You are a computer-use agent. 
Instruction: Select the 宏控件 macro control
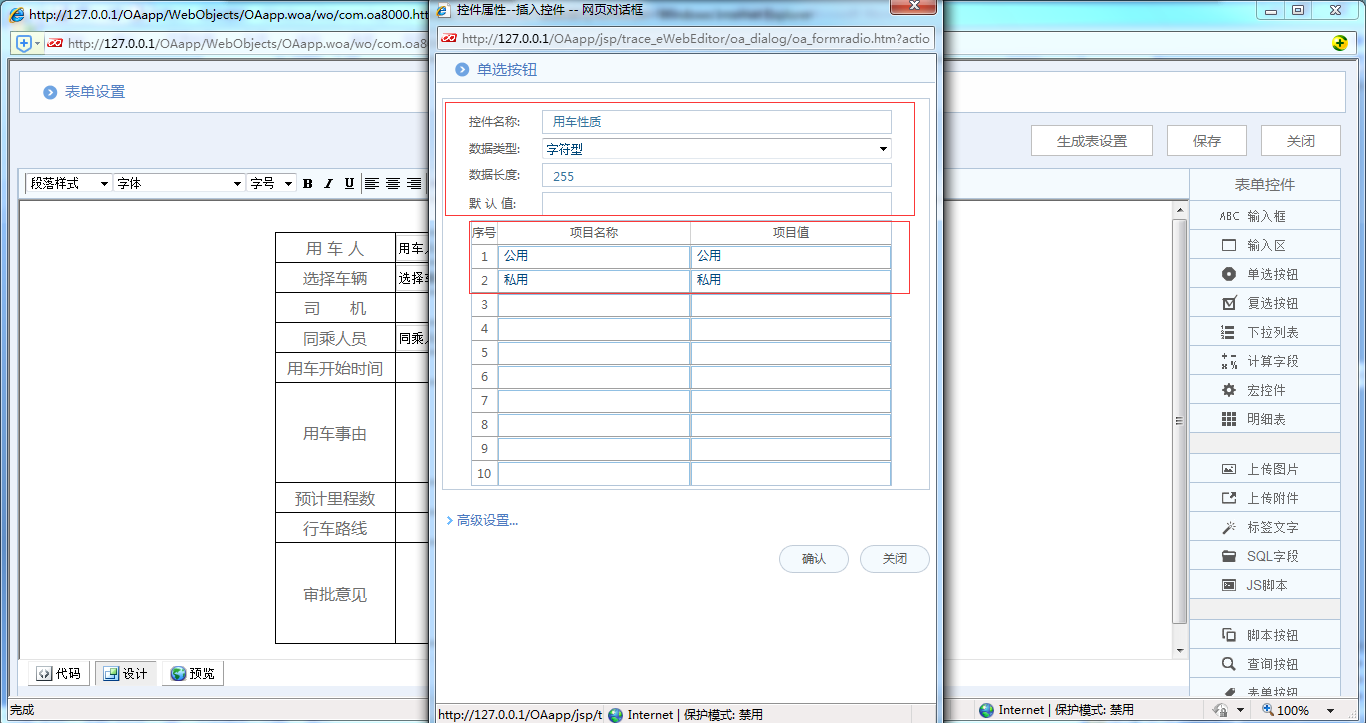1229,390
